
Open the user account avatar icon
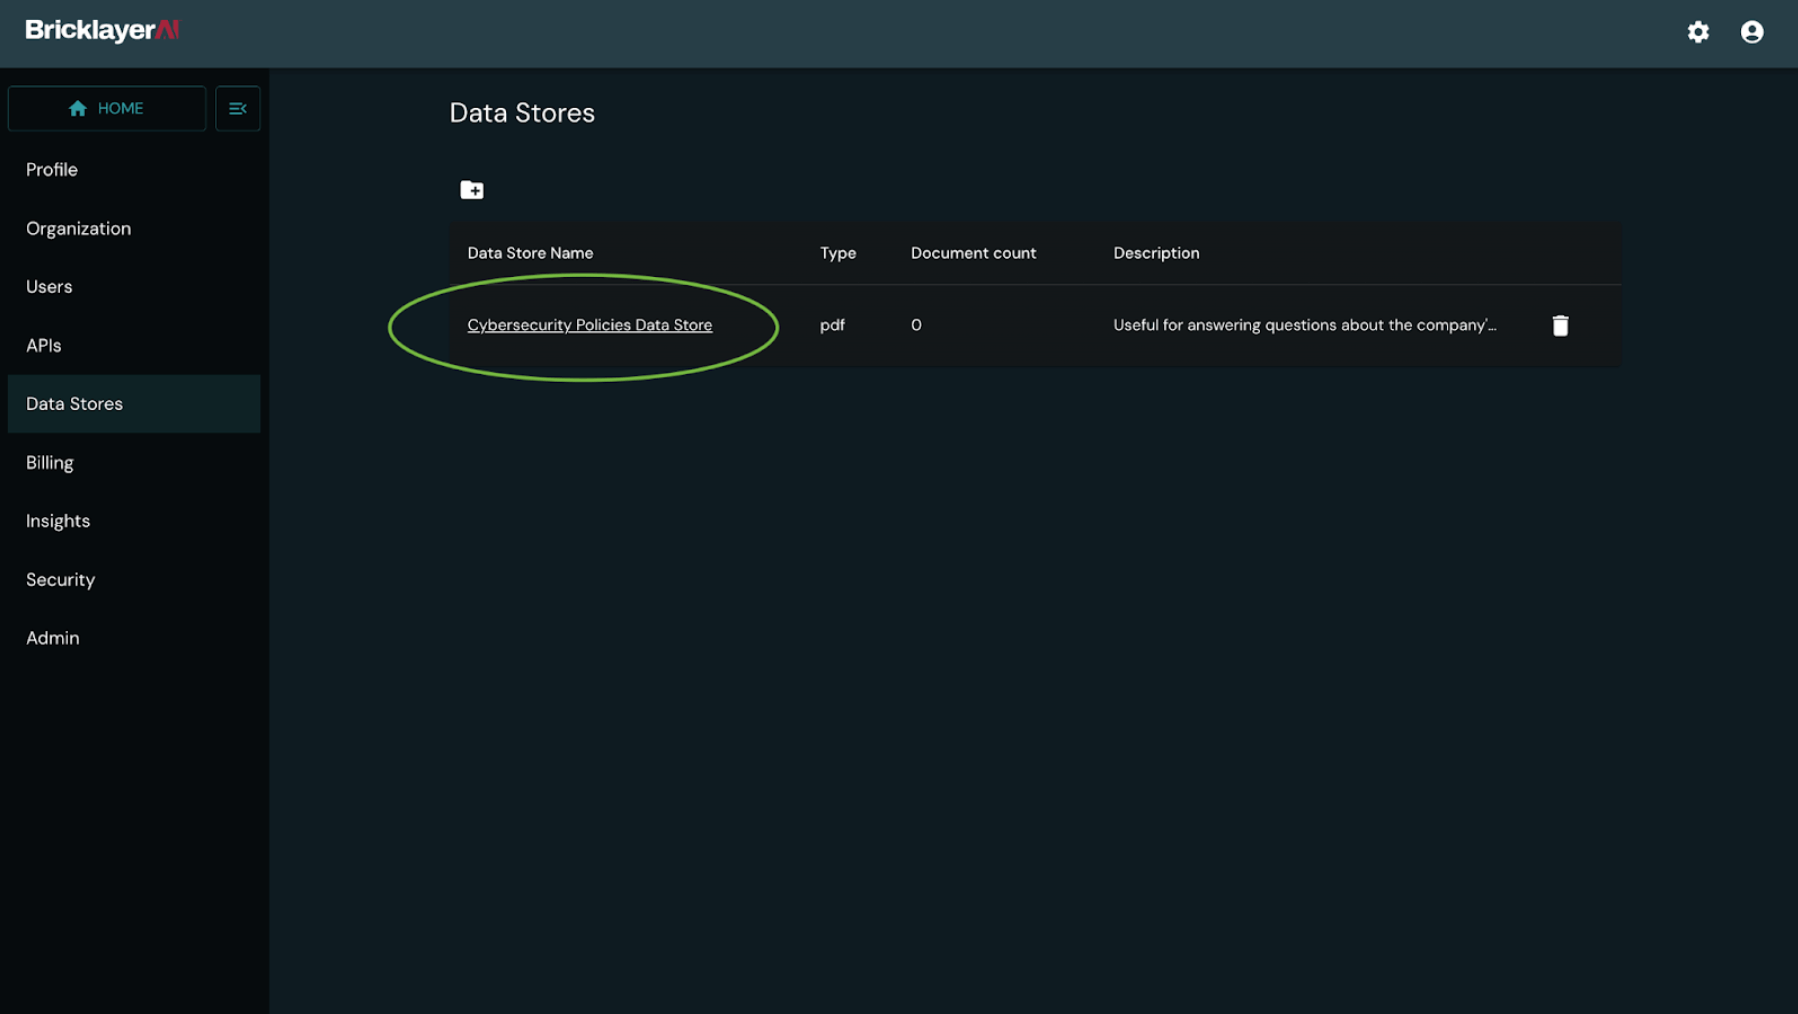click(x=1751, y=32)
